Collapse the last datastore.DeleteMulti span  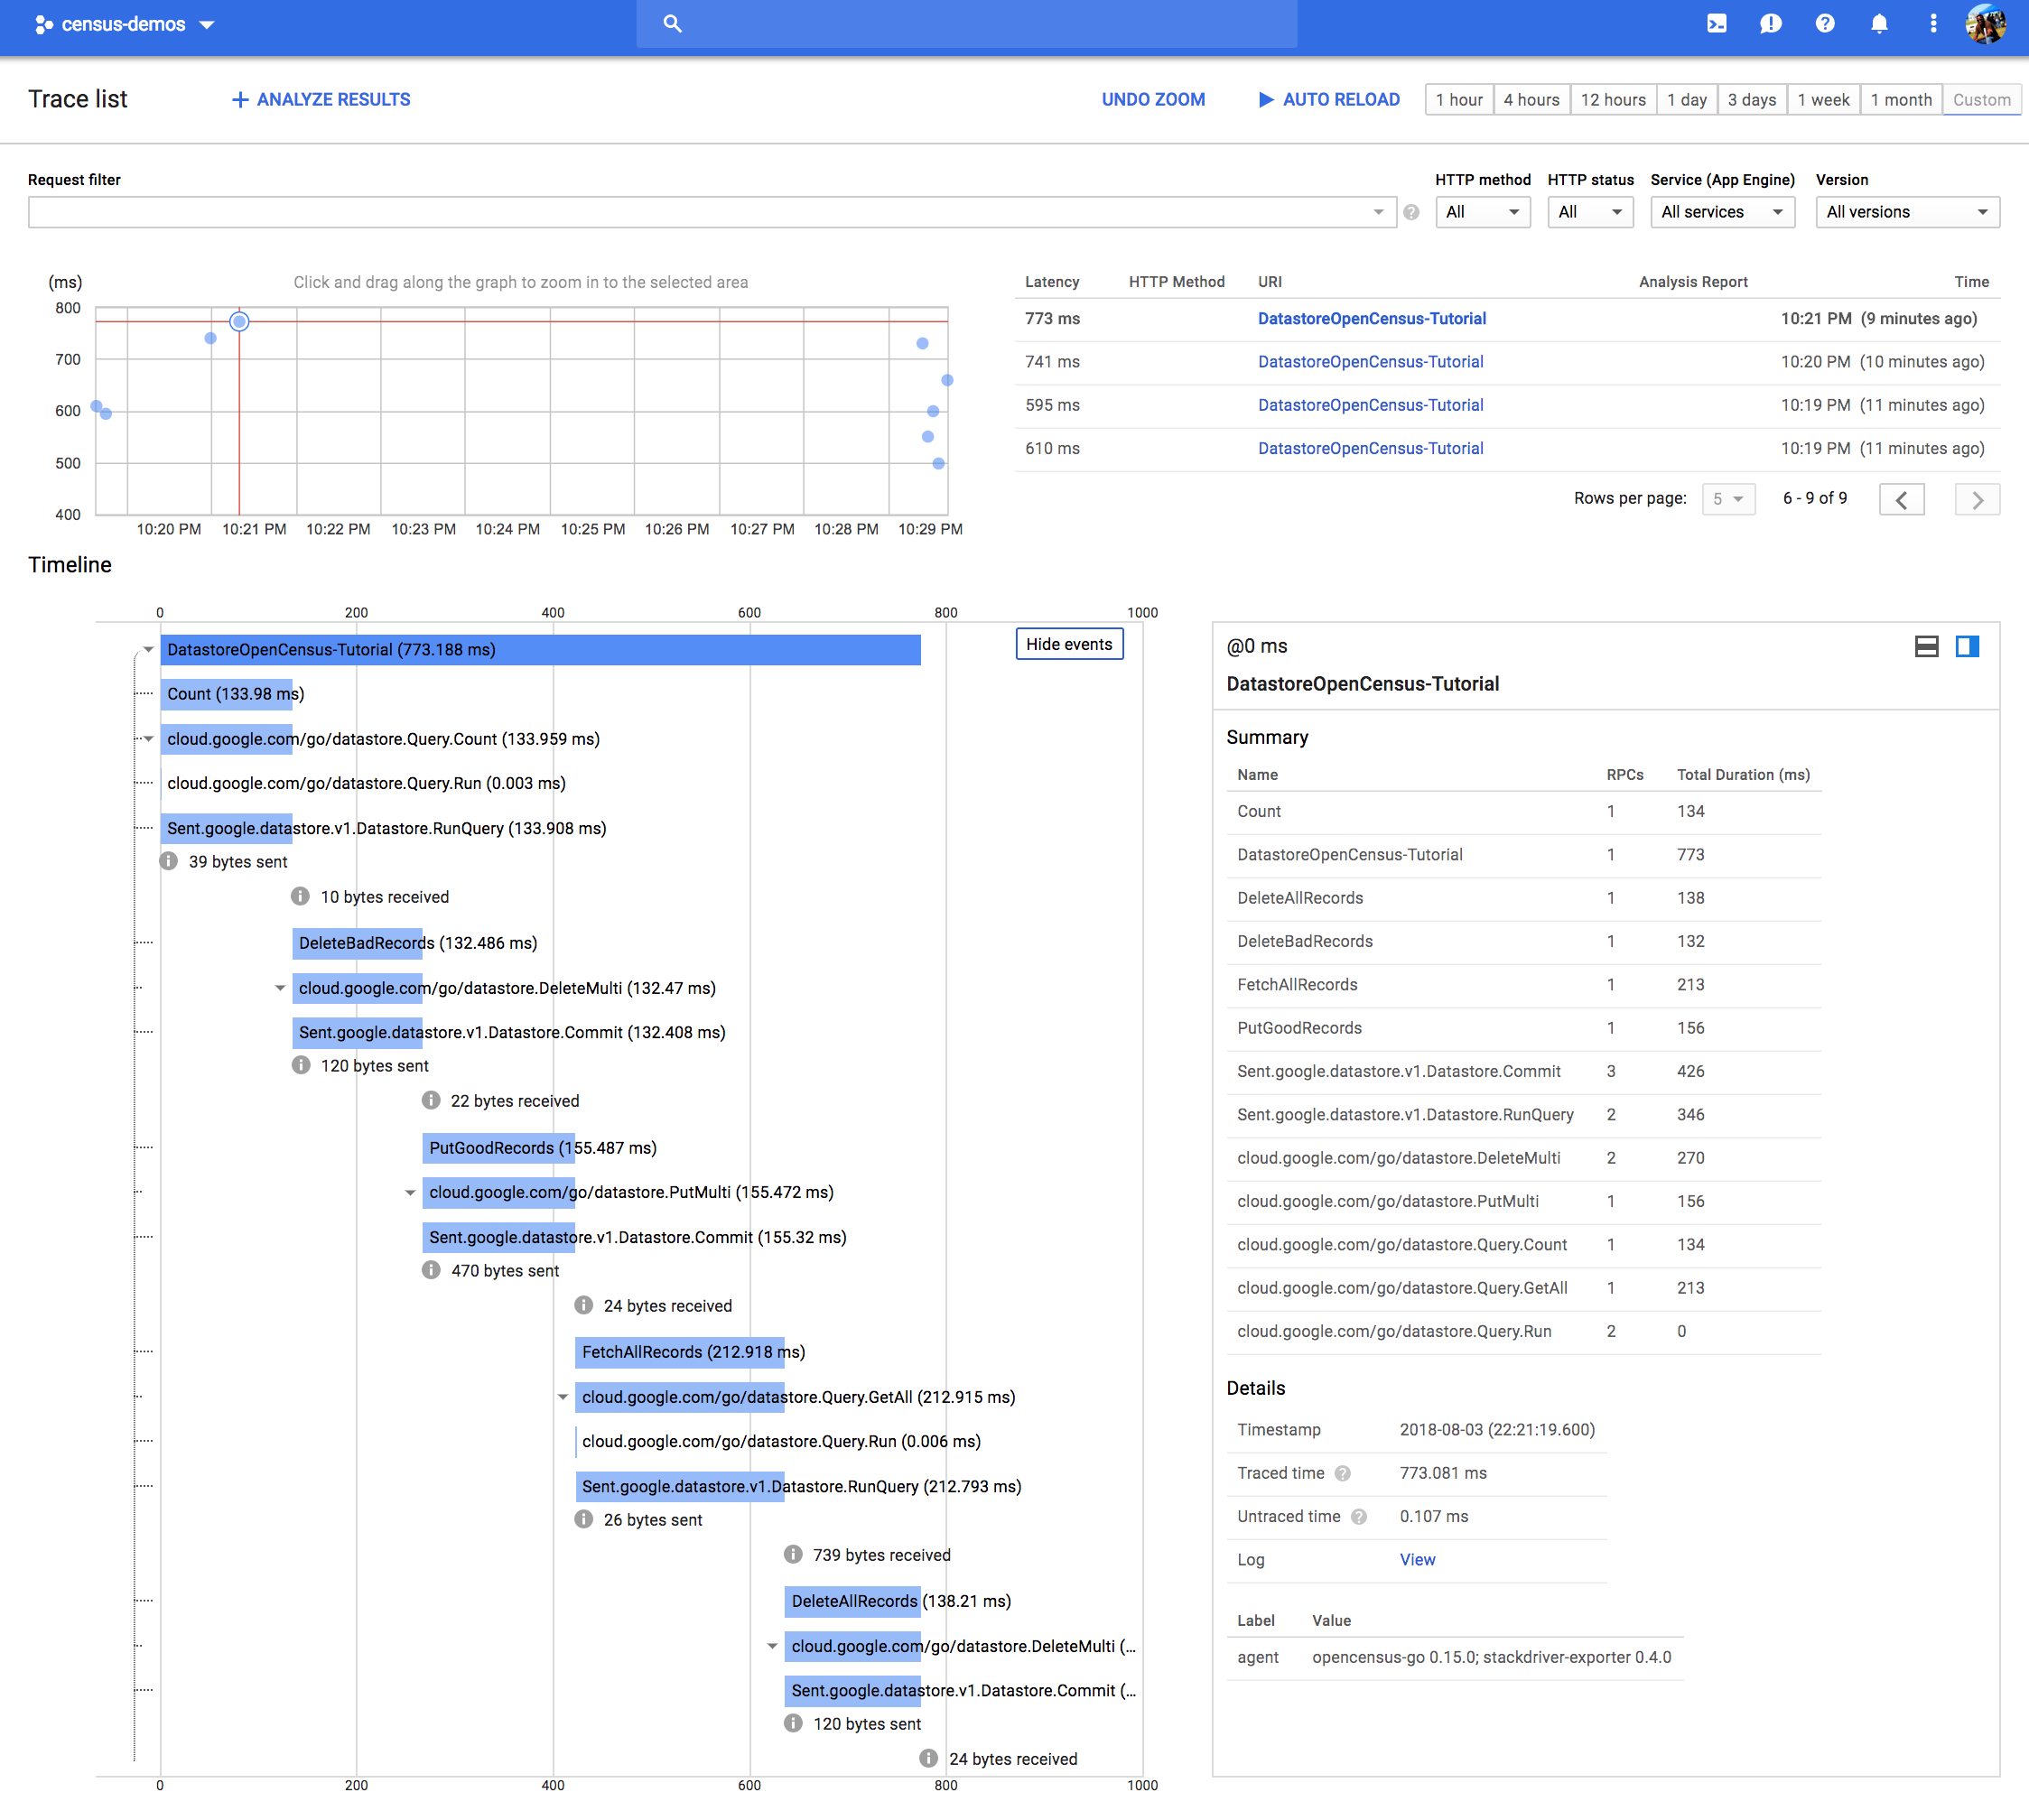pyautogui.click(x=772, y=1646)
